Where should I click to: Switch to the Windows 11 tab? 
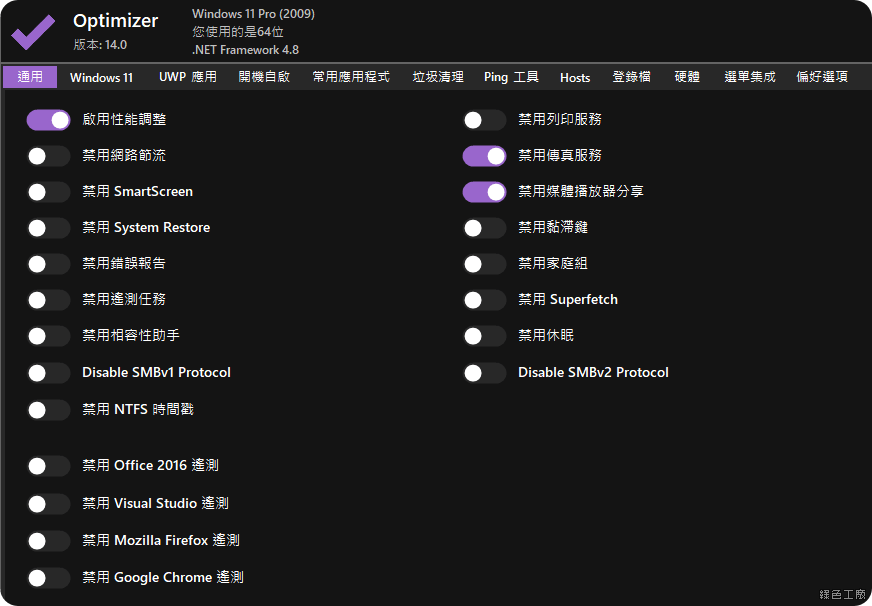101,77
